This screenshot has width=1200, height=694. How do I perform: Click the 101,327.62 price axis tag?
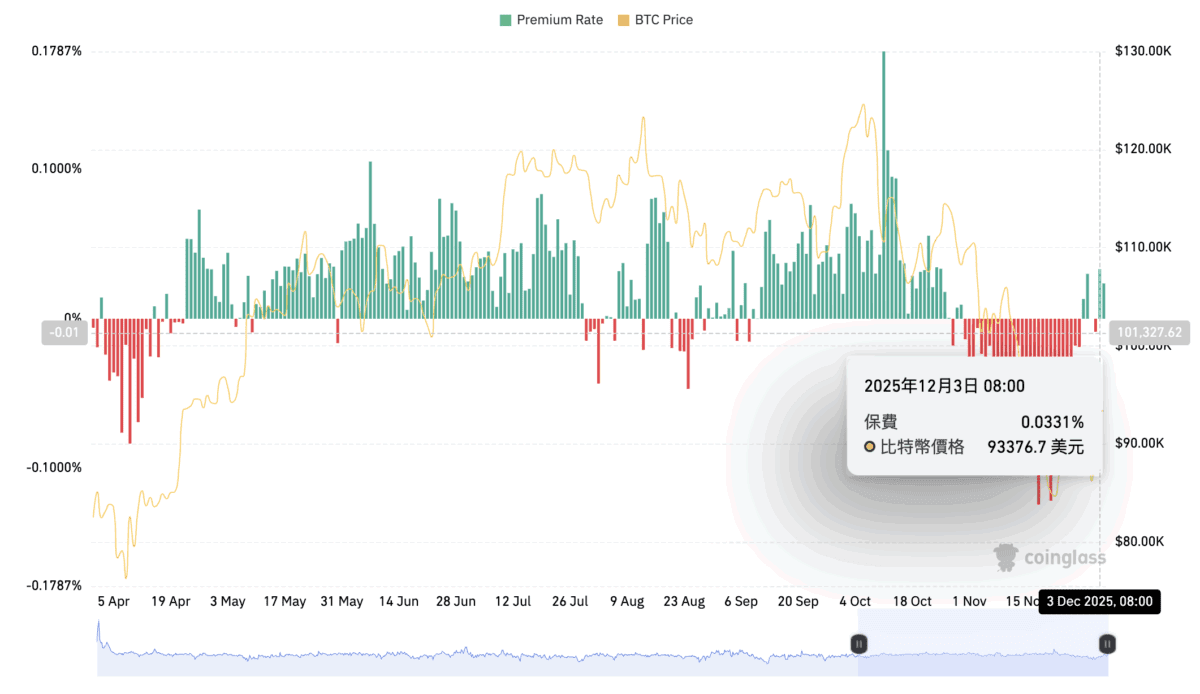point(1150,333)
